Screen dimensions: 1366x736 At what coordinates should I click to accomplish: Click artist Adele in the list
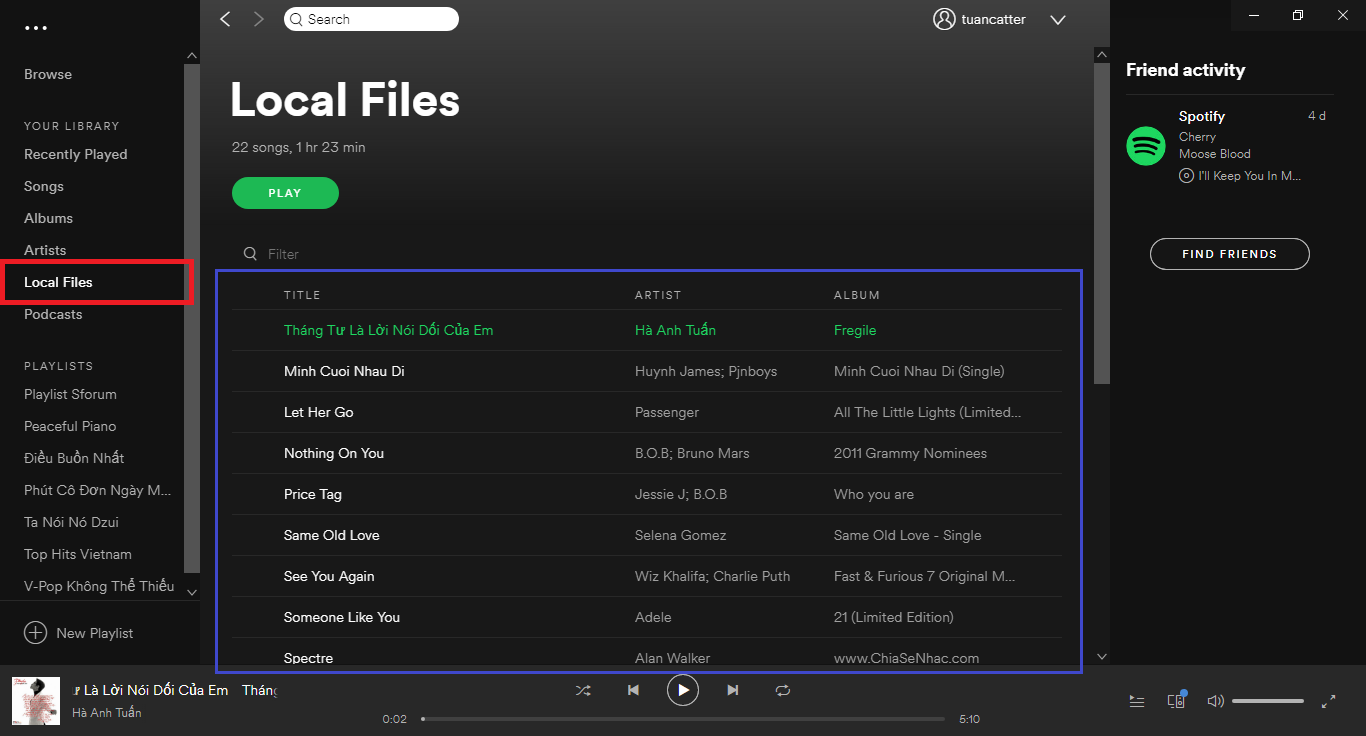coord(653,617)
